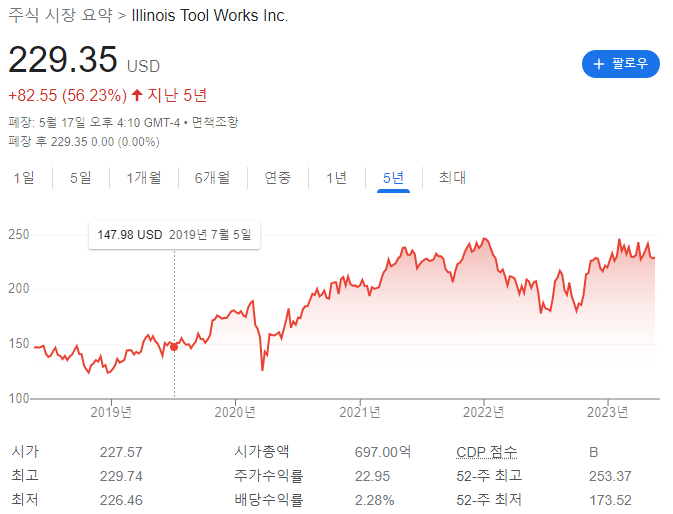Click the 2022년 axis label

[x=484, y=412]
